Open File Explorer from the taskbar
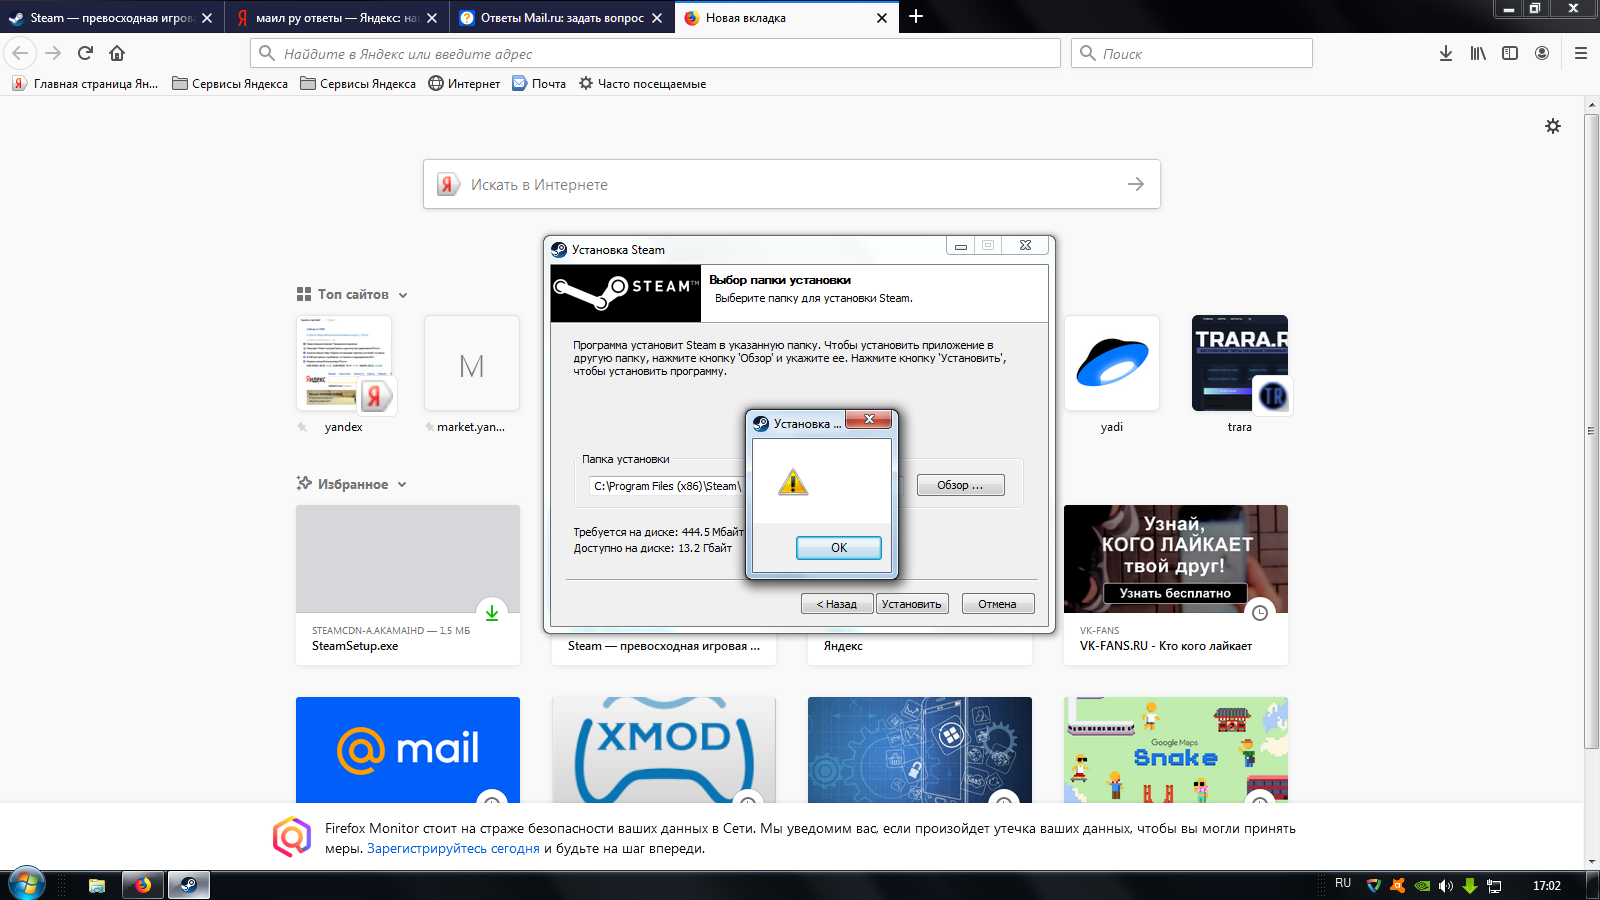This screenshot has width=1600, height=900. [97, 885]
